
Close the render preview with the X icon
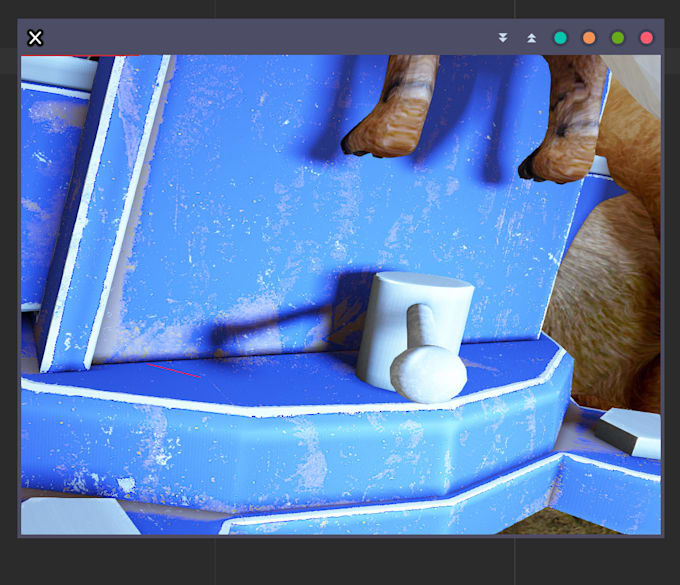tap(35, 38)
